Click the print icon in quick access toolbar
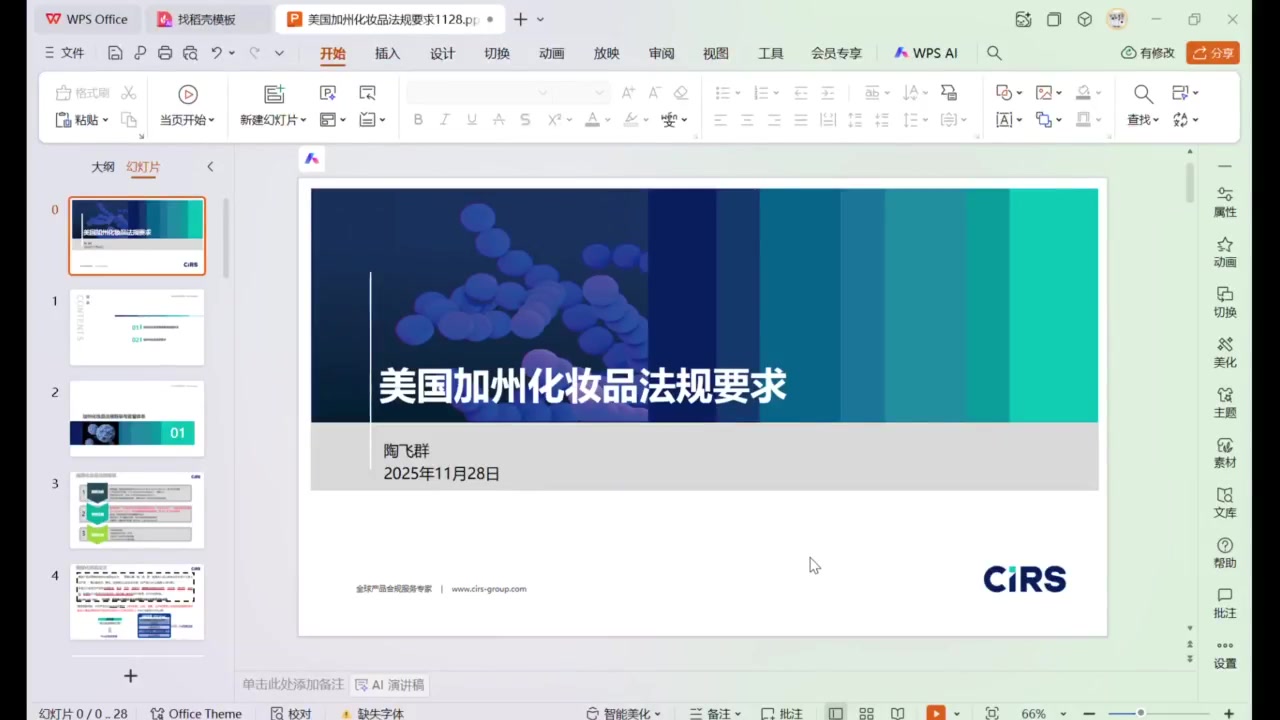 [x=165, y=53]
